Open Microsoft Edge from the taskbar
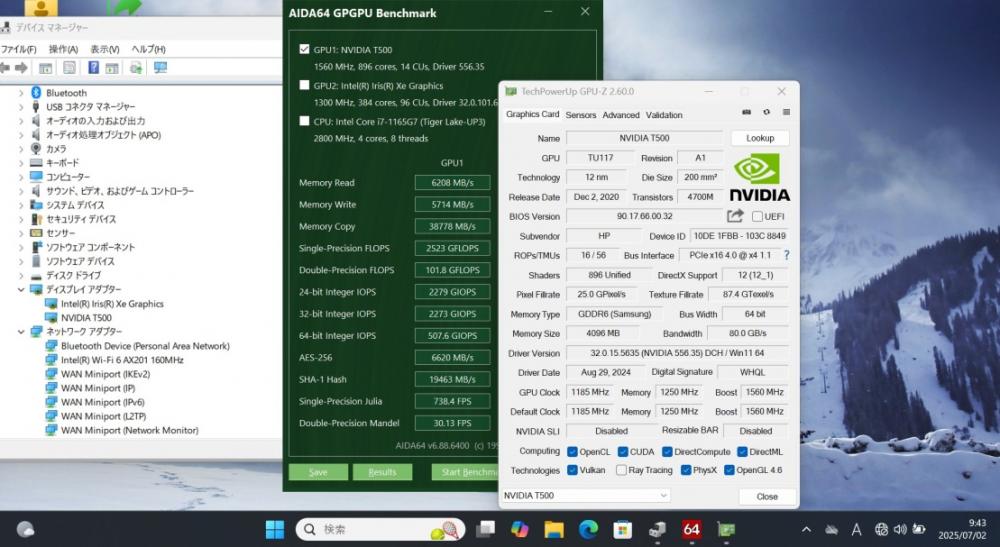1000x547 pixels. (x=588, y=529)
